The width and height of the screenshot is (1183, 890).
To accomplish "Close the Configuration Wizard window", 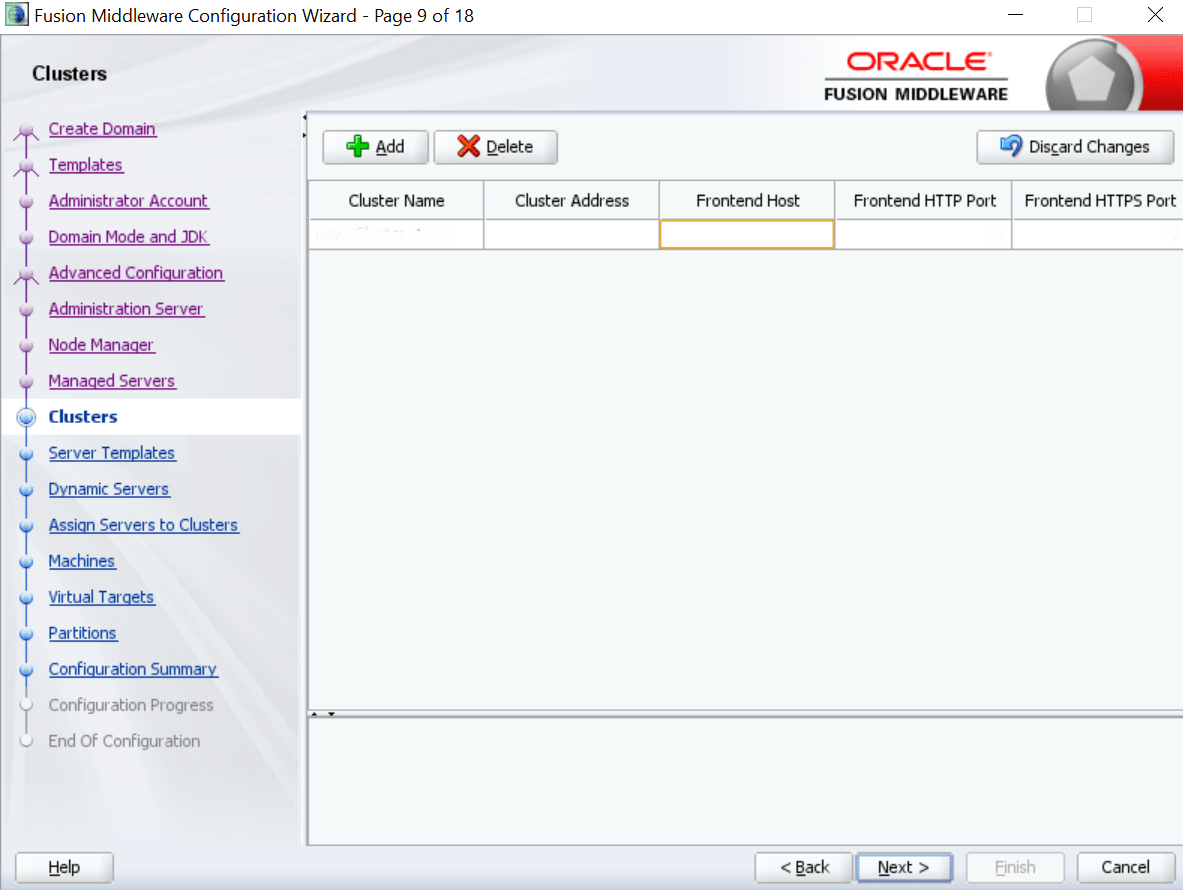I will coord(1155,15).
